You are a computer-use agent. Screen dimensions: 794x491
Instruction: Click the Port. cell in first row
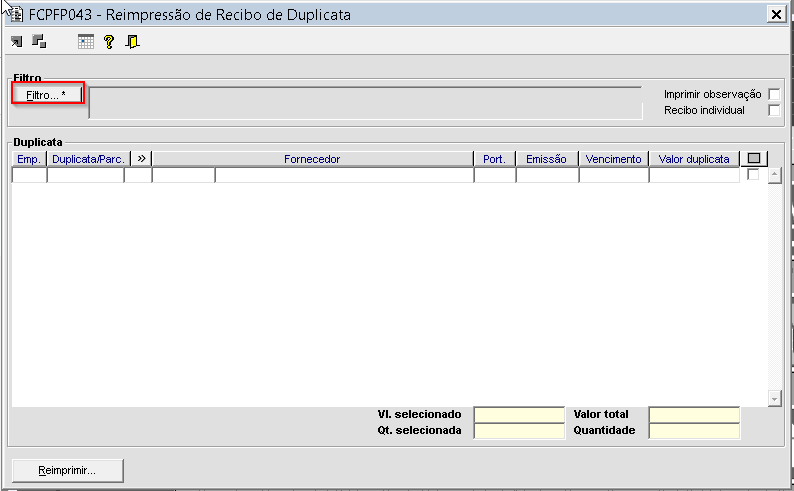pyautogui.click(x=495, y=175)
